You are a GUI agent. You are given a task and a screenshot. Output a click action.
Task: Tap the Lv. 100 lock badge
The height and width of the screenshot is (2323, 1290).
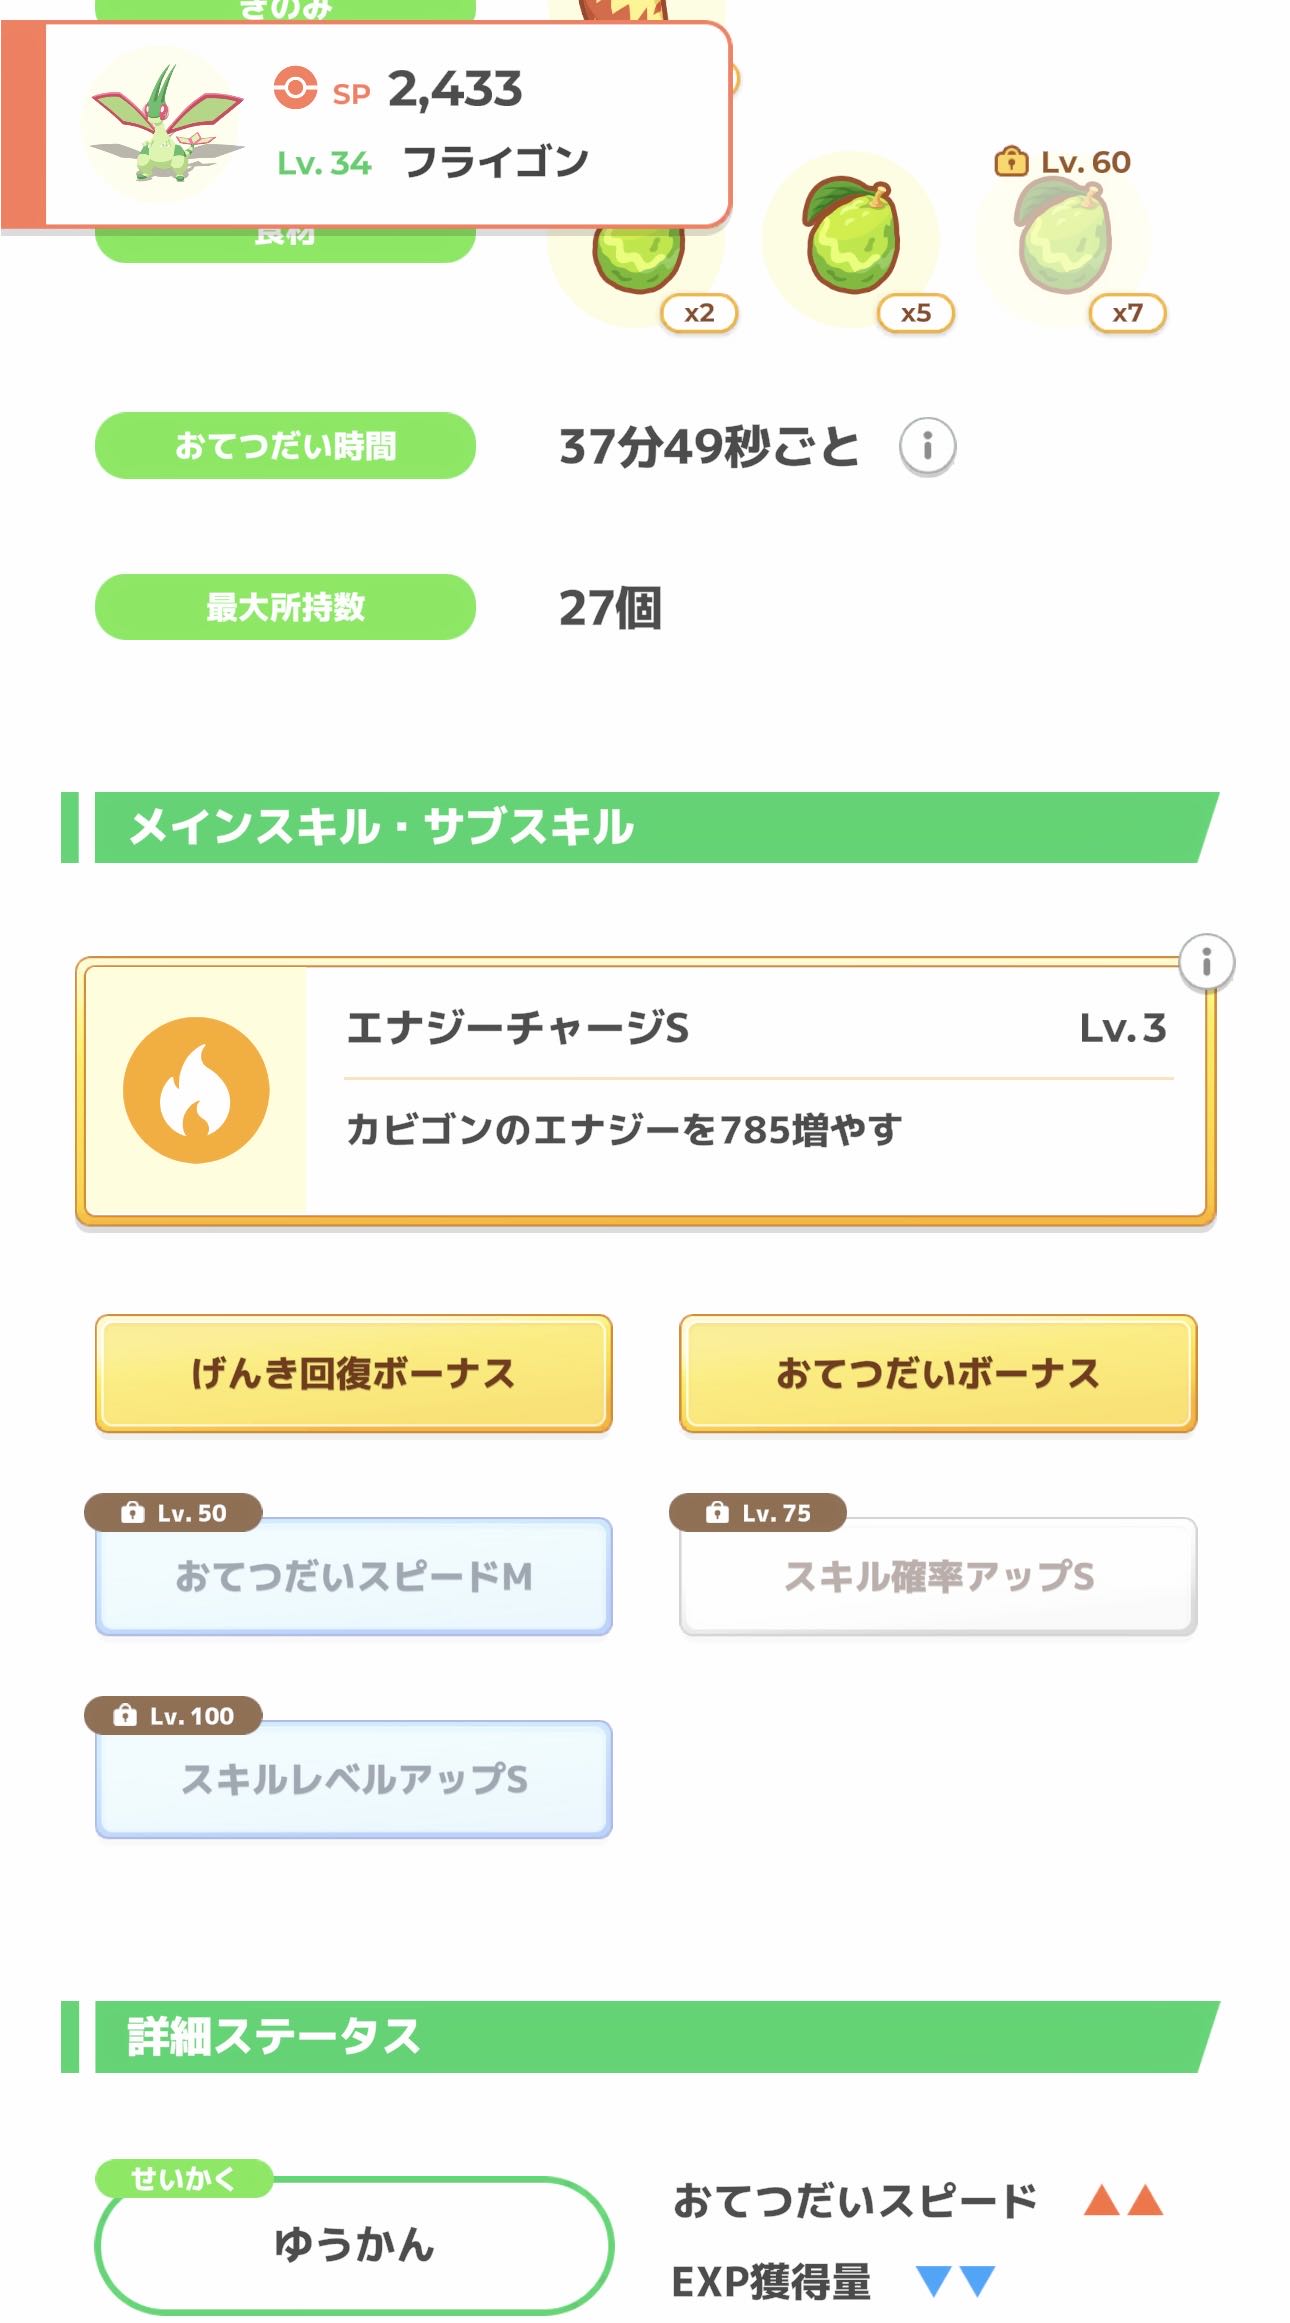173,1716
